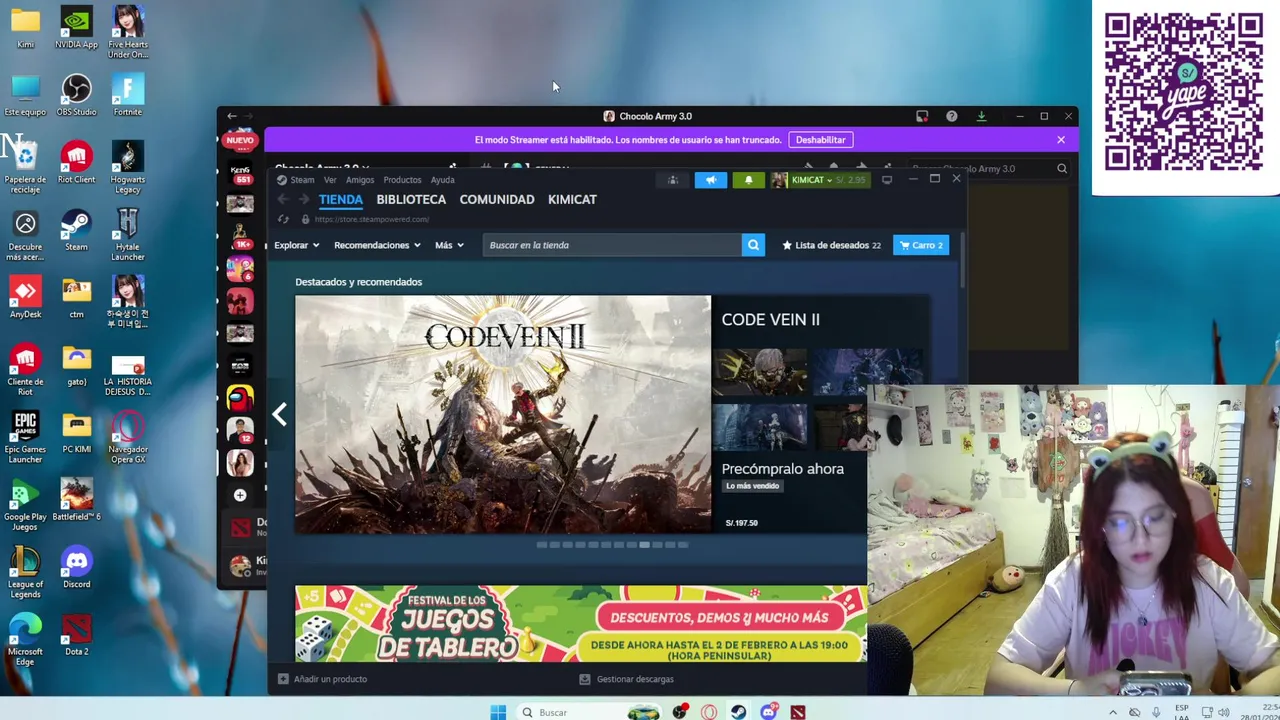Open Discord from the taskbar
This screenshot has width=1280, height=720.
pyautogui.click(x=768, y=712)
